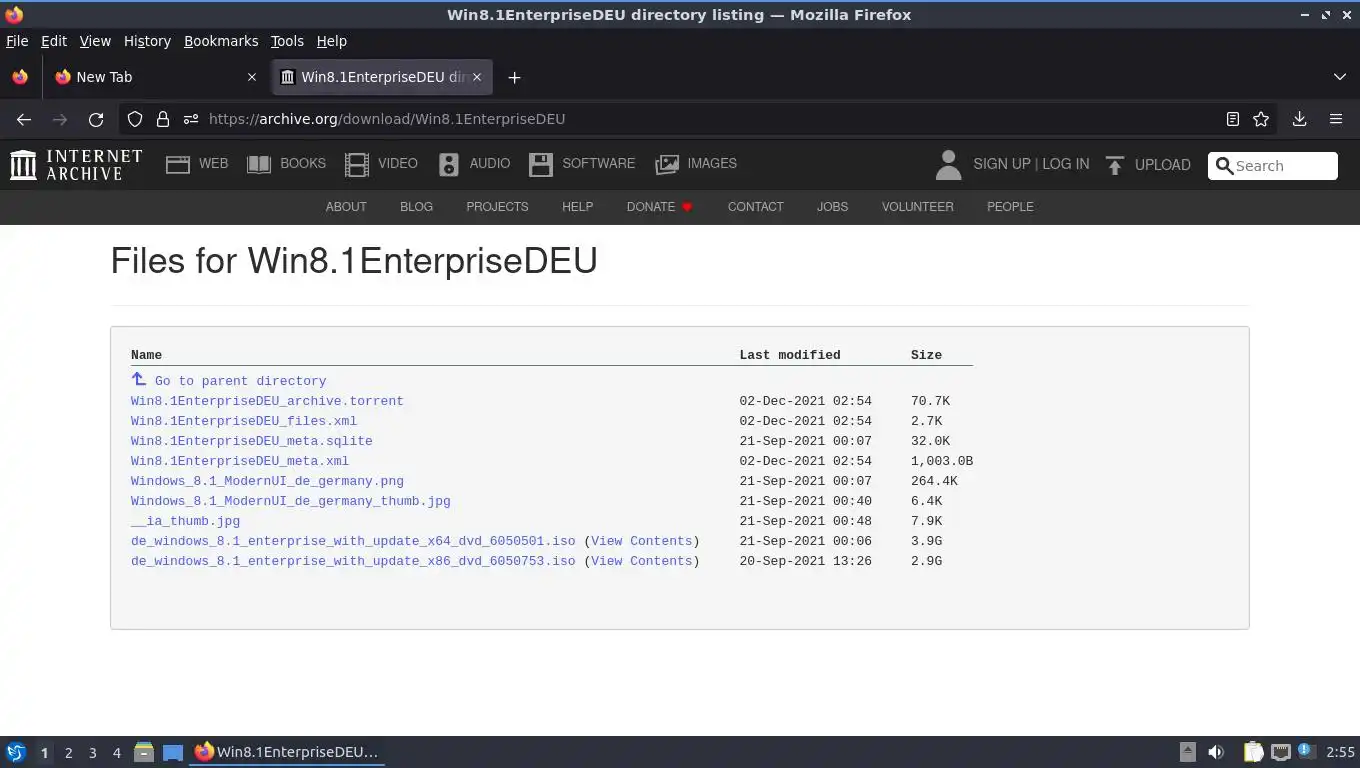Click the Internet Archive Search field
1360x768 pixels.
(1272, 166)
